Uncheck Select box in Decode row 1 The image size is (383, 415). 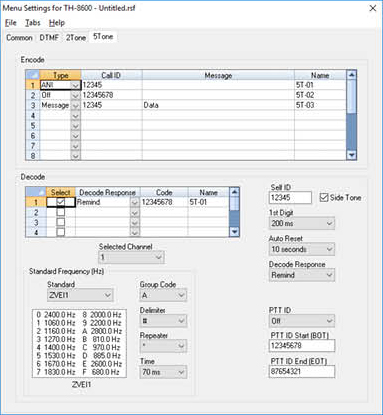click(61, 202)
